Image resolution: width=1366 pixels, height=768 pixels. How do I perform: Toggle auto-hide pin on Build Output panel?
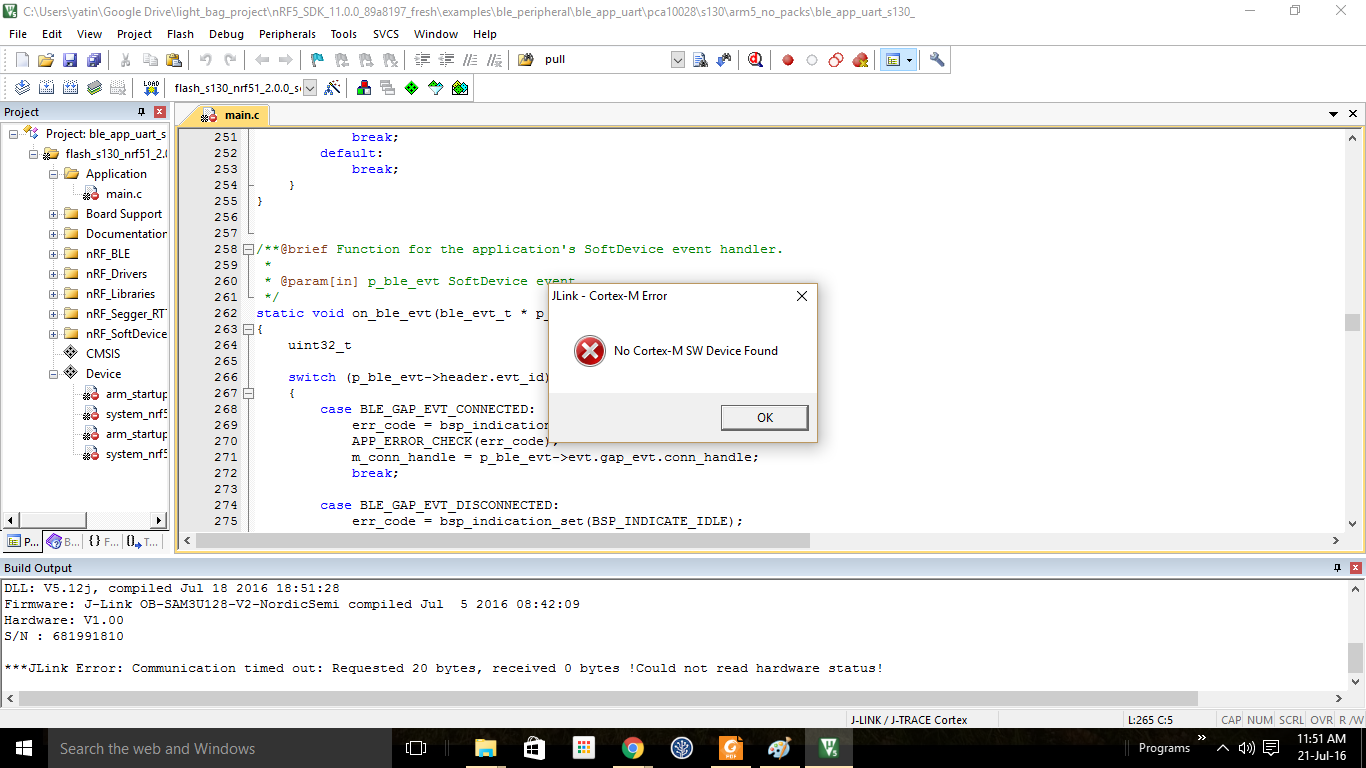1338,568
